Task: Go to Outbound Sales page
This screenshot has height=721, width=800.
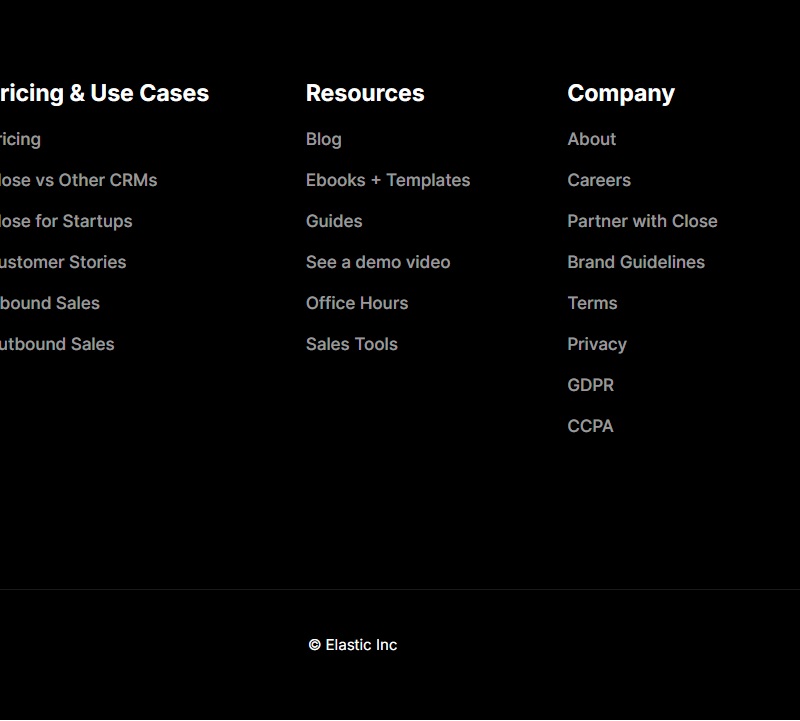Action: [57, 344]
